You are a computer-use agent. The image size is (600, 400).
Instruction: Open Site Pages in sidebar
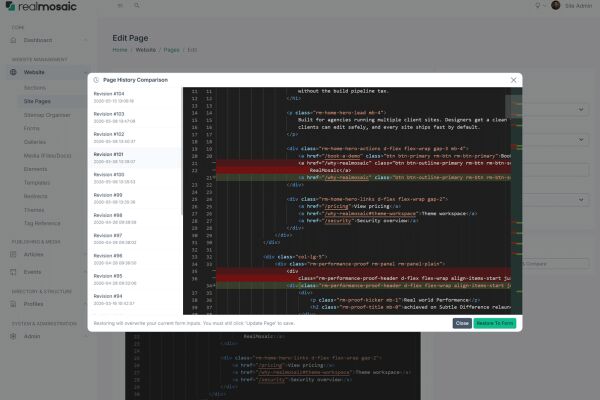pyautogui.click(x=37, y=101)
